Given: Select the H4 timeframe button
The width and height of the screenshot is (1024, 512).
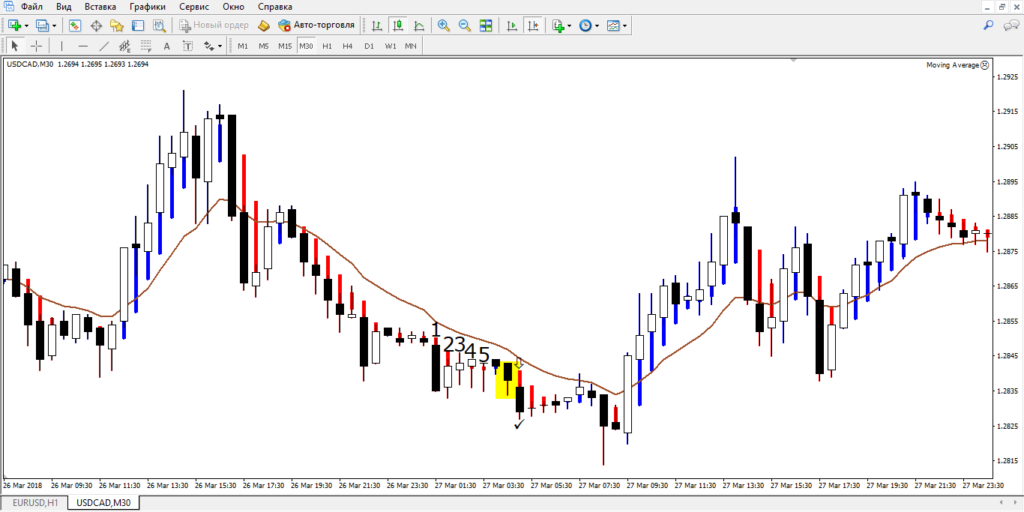Looking at the screenshot, I should coord(347,46).
